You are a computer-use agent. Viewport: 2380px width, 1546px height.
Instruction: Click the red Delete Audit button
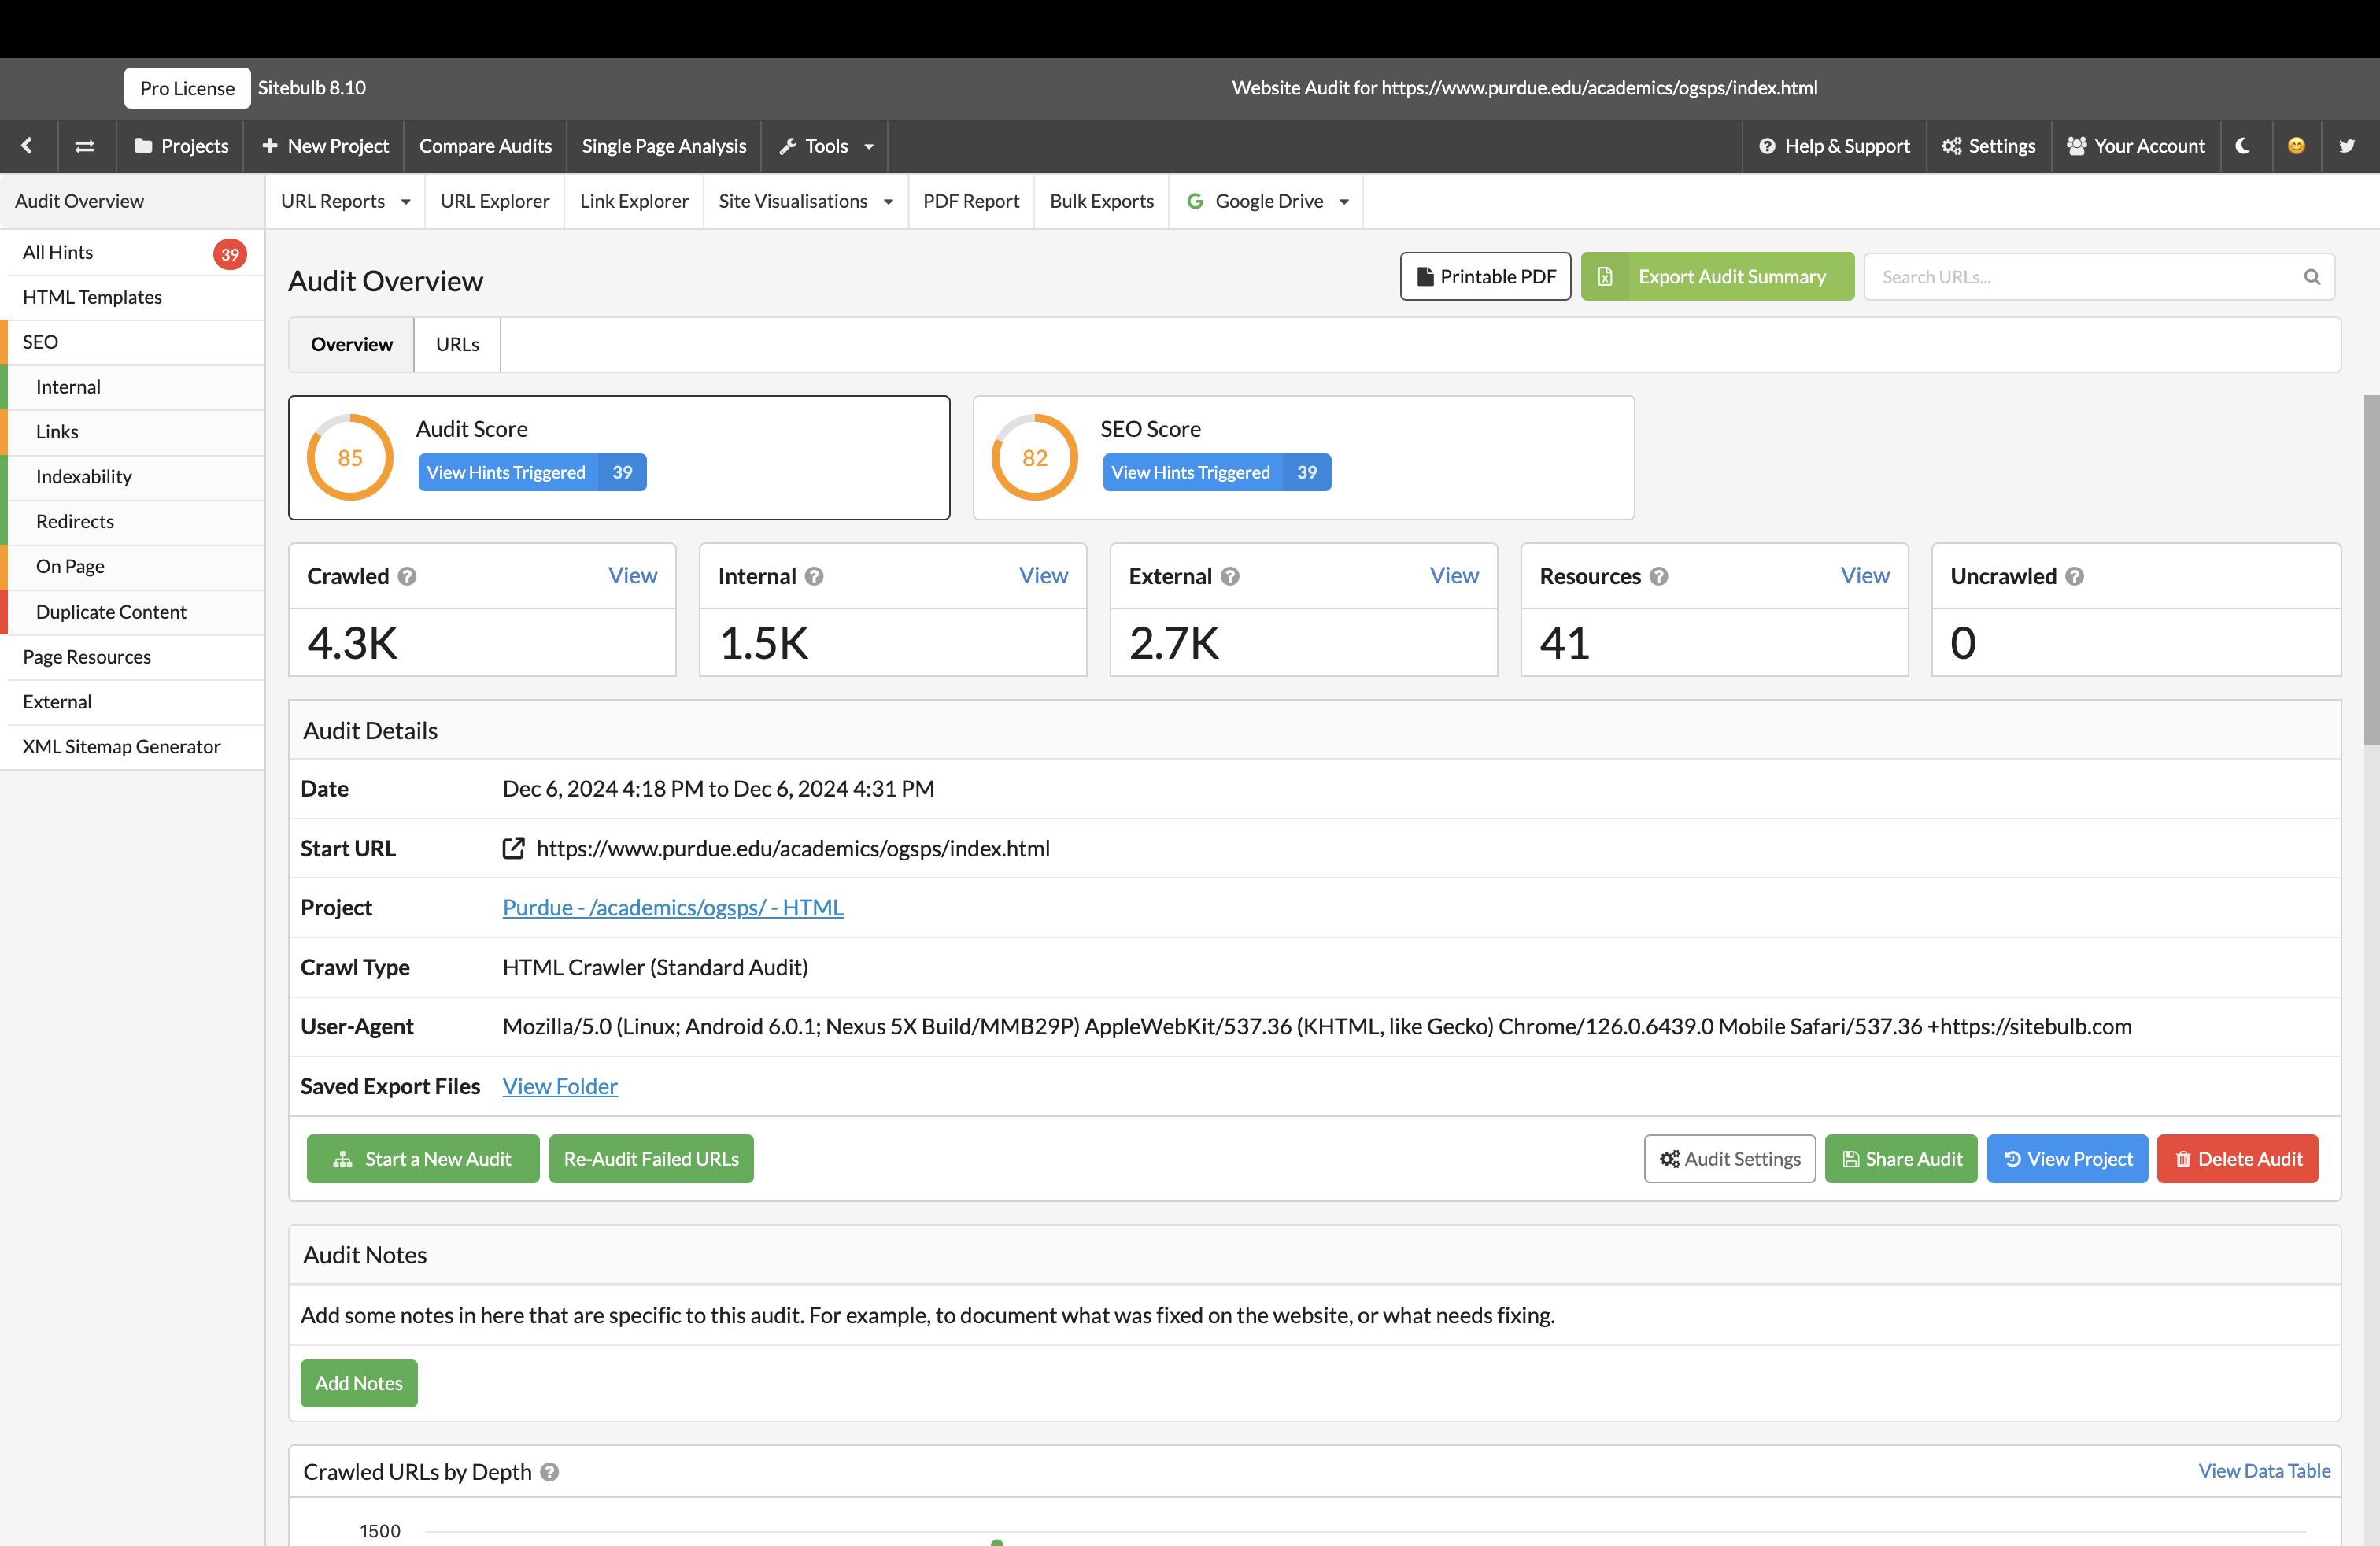(x=2237, y=1158)
